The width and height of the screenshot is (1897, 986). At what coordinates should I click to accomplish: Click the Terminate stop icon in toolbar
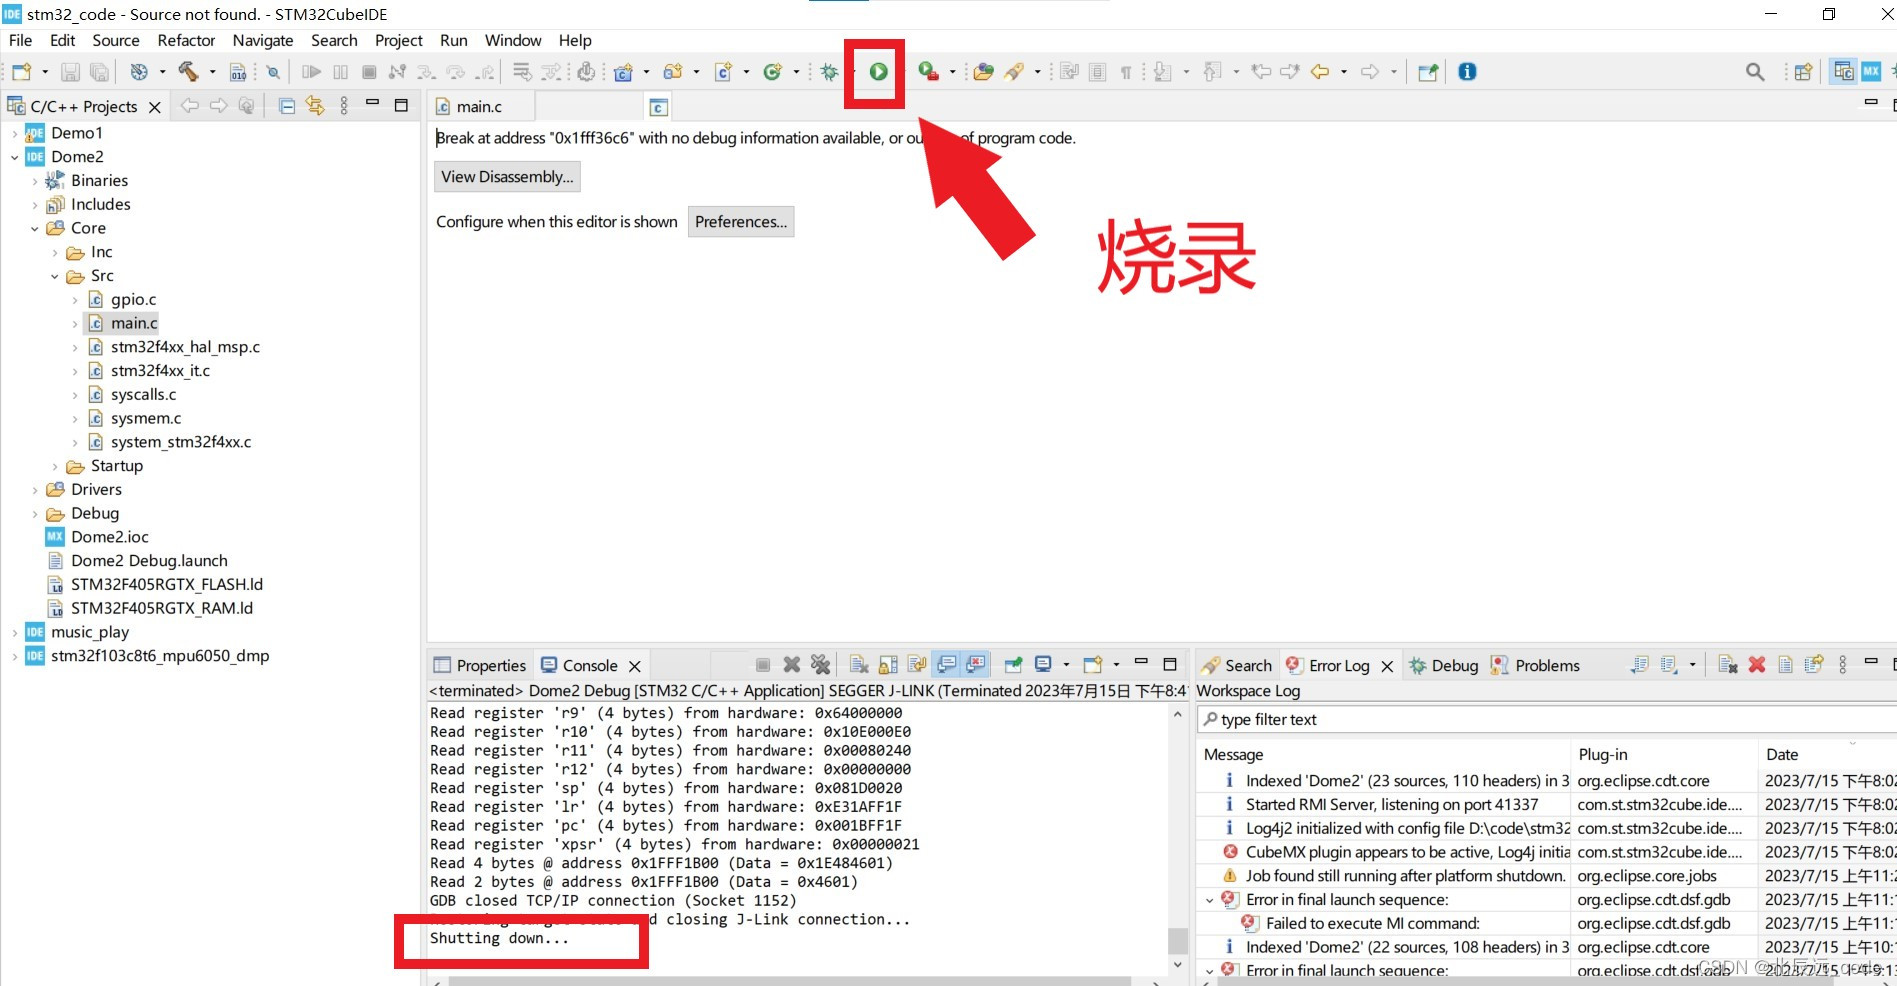[369, 72]
